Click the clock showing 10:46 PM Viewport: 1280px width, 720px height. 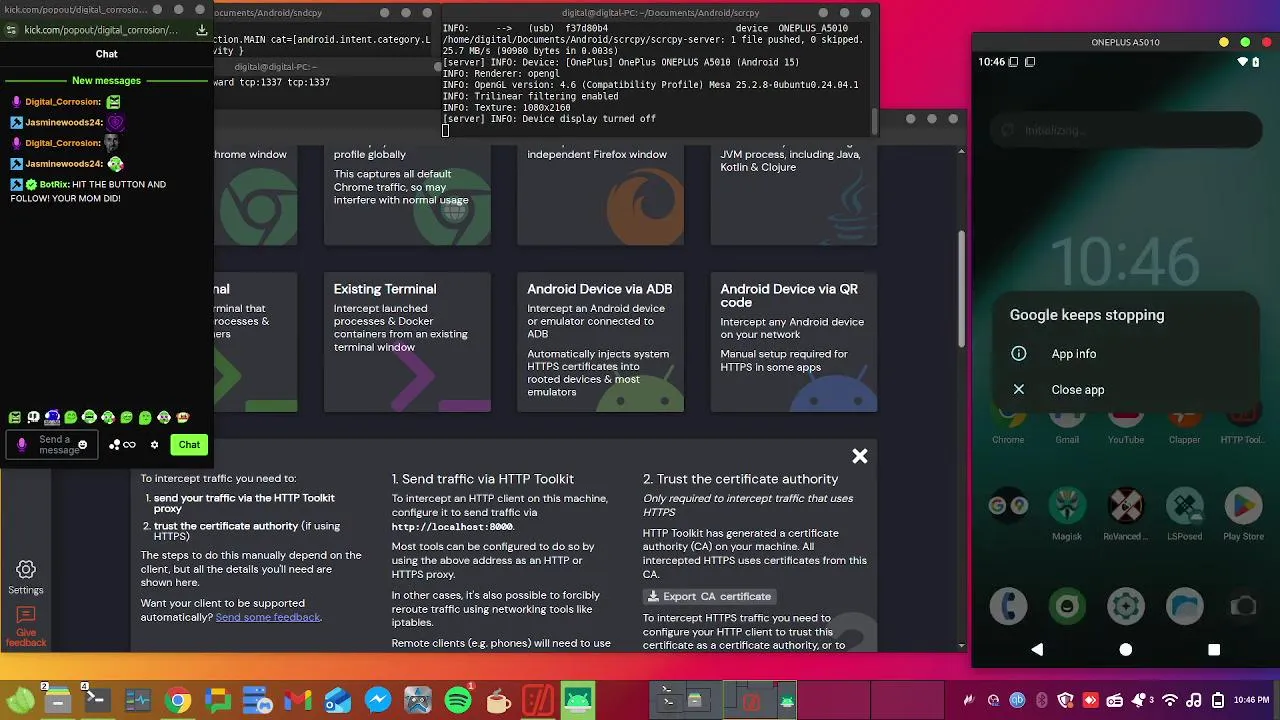tap(1251, 700)
